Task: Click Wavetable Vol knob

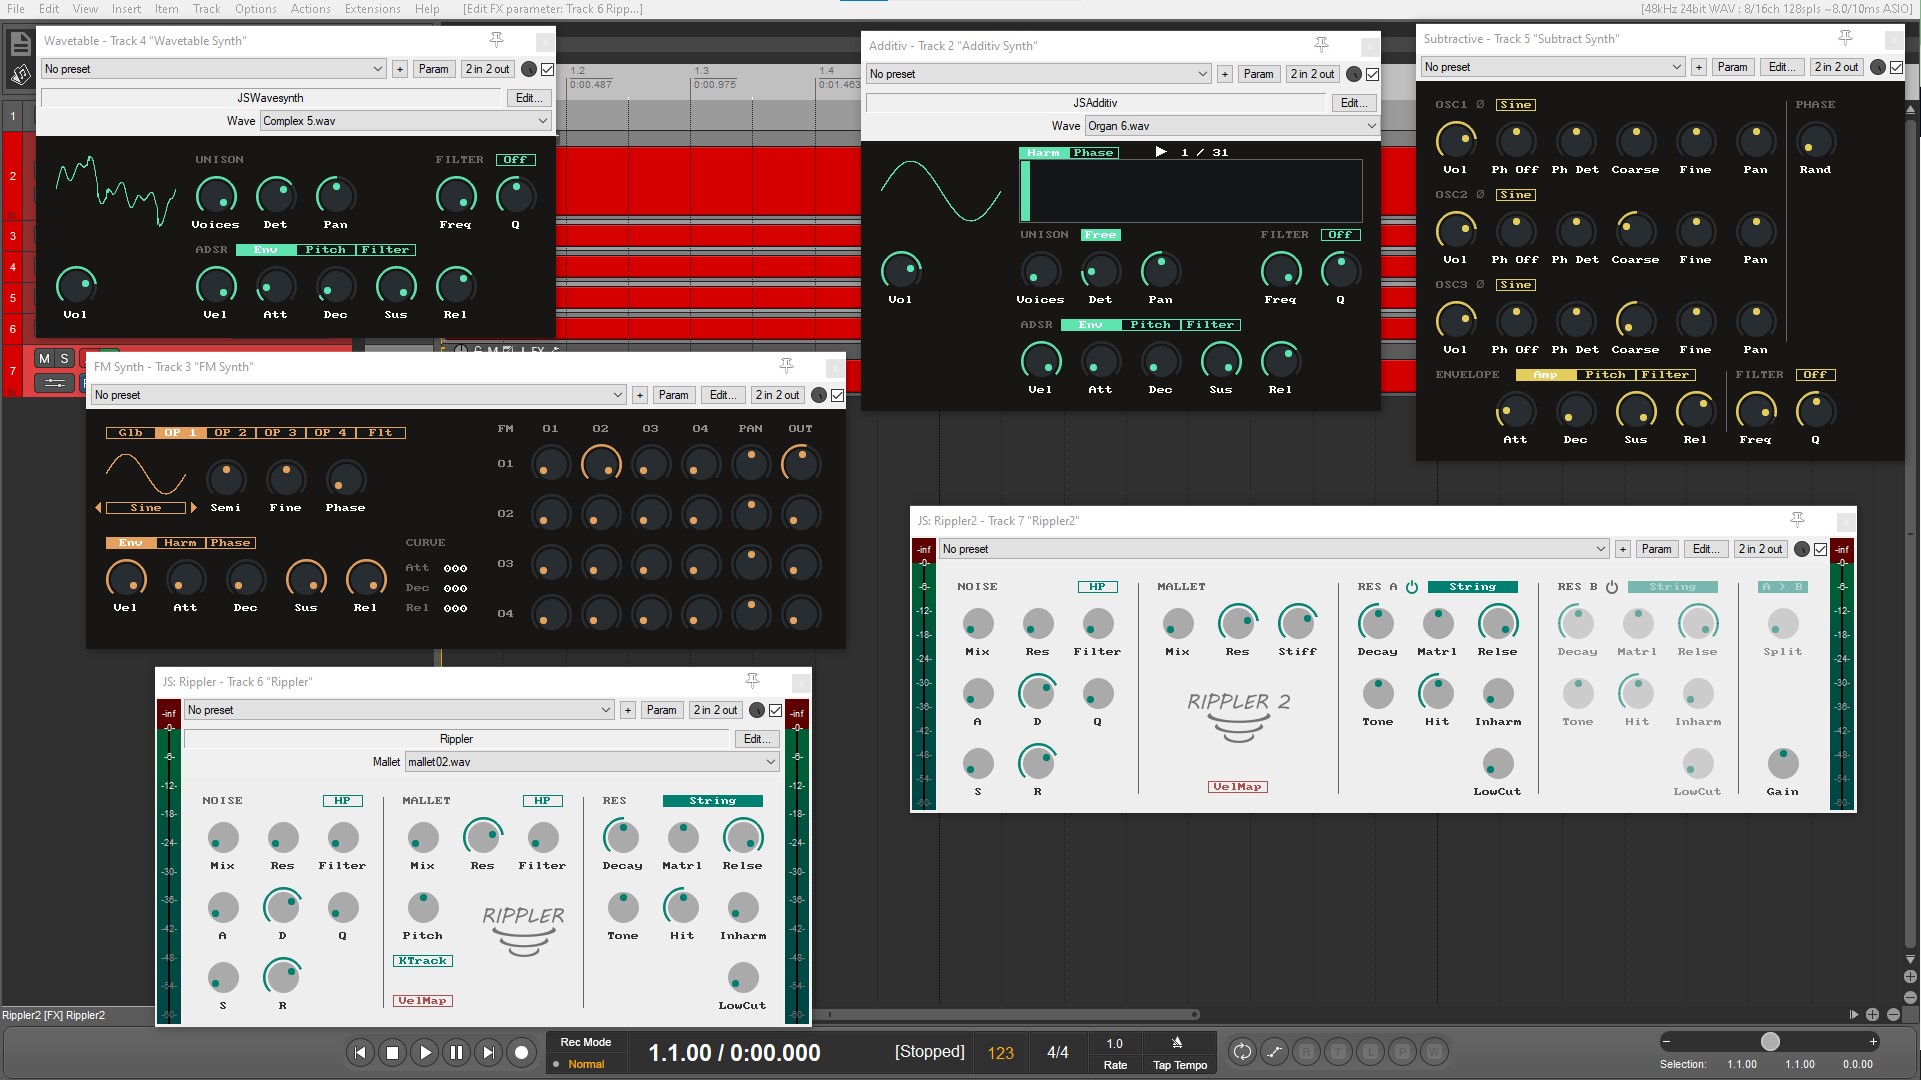Action: [x=76, y=286]
